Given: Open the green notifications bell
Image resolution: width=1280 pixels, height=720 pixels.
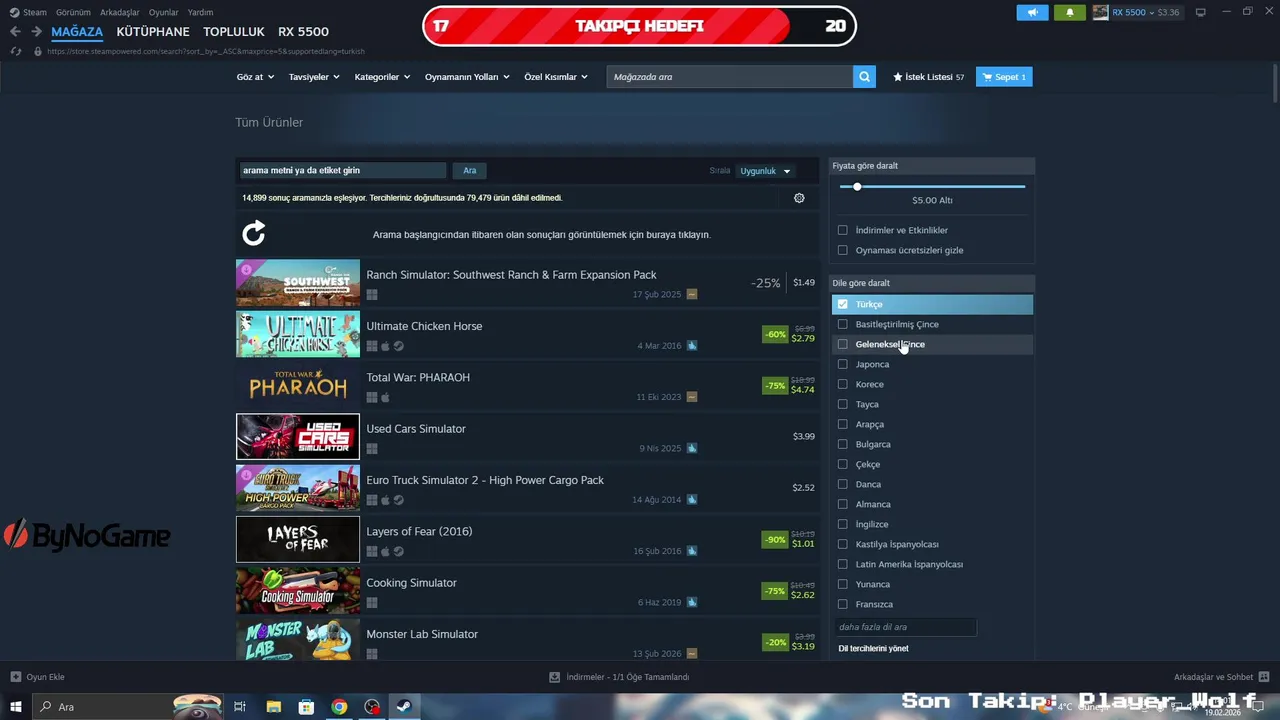Looking at the screenshot, I should [x=1069, y=12].
